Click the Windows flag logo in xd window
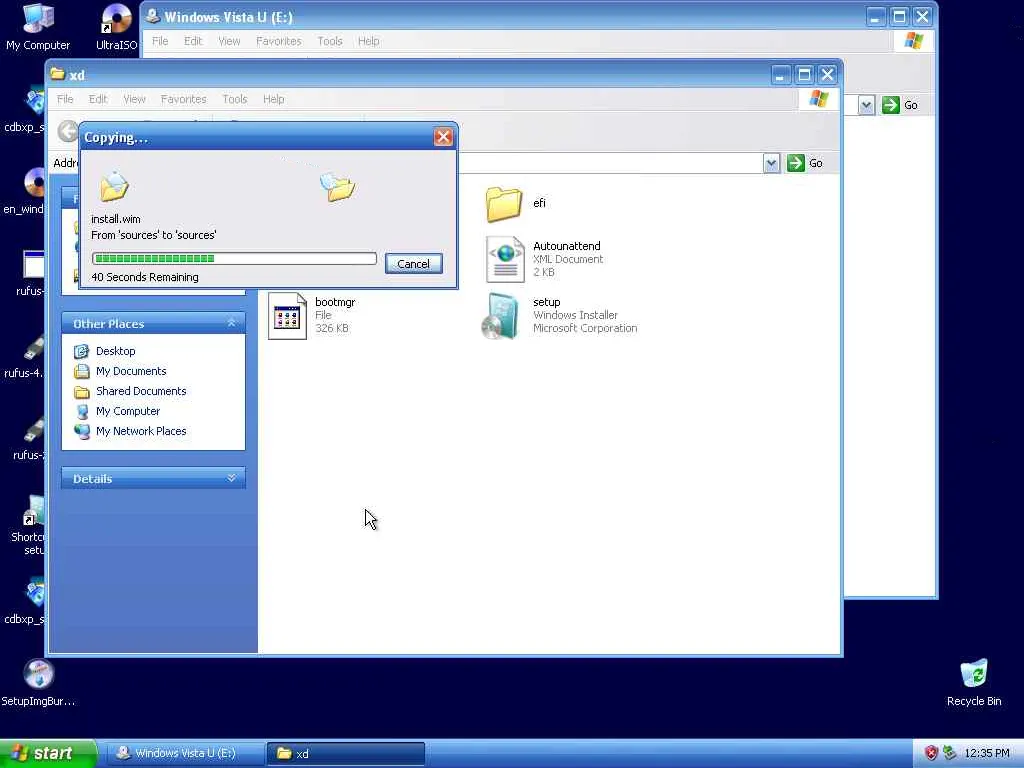The image size is (1024, 768). (818, 99)
